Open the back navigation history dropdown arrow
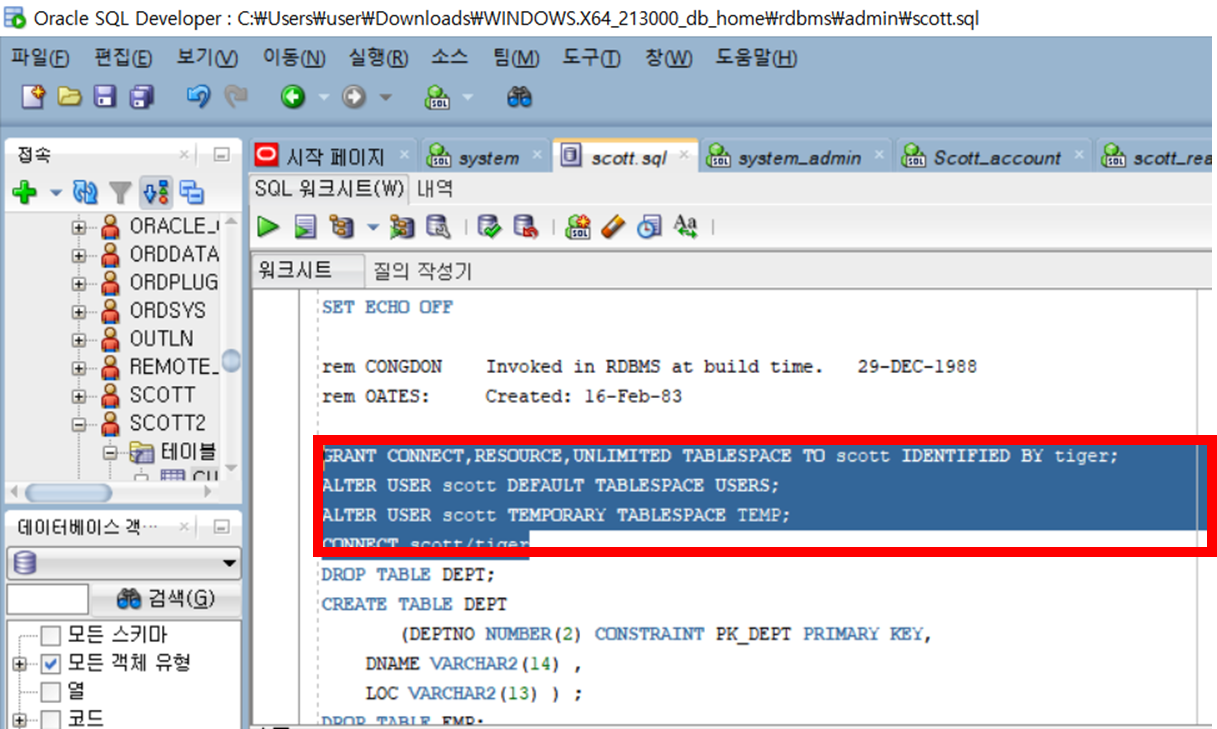1217x729 pixels. tap(322, 98)
